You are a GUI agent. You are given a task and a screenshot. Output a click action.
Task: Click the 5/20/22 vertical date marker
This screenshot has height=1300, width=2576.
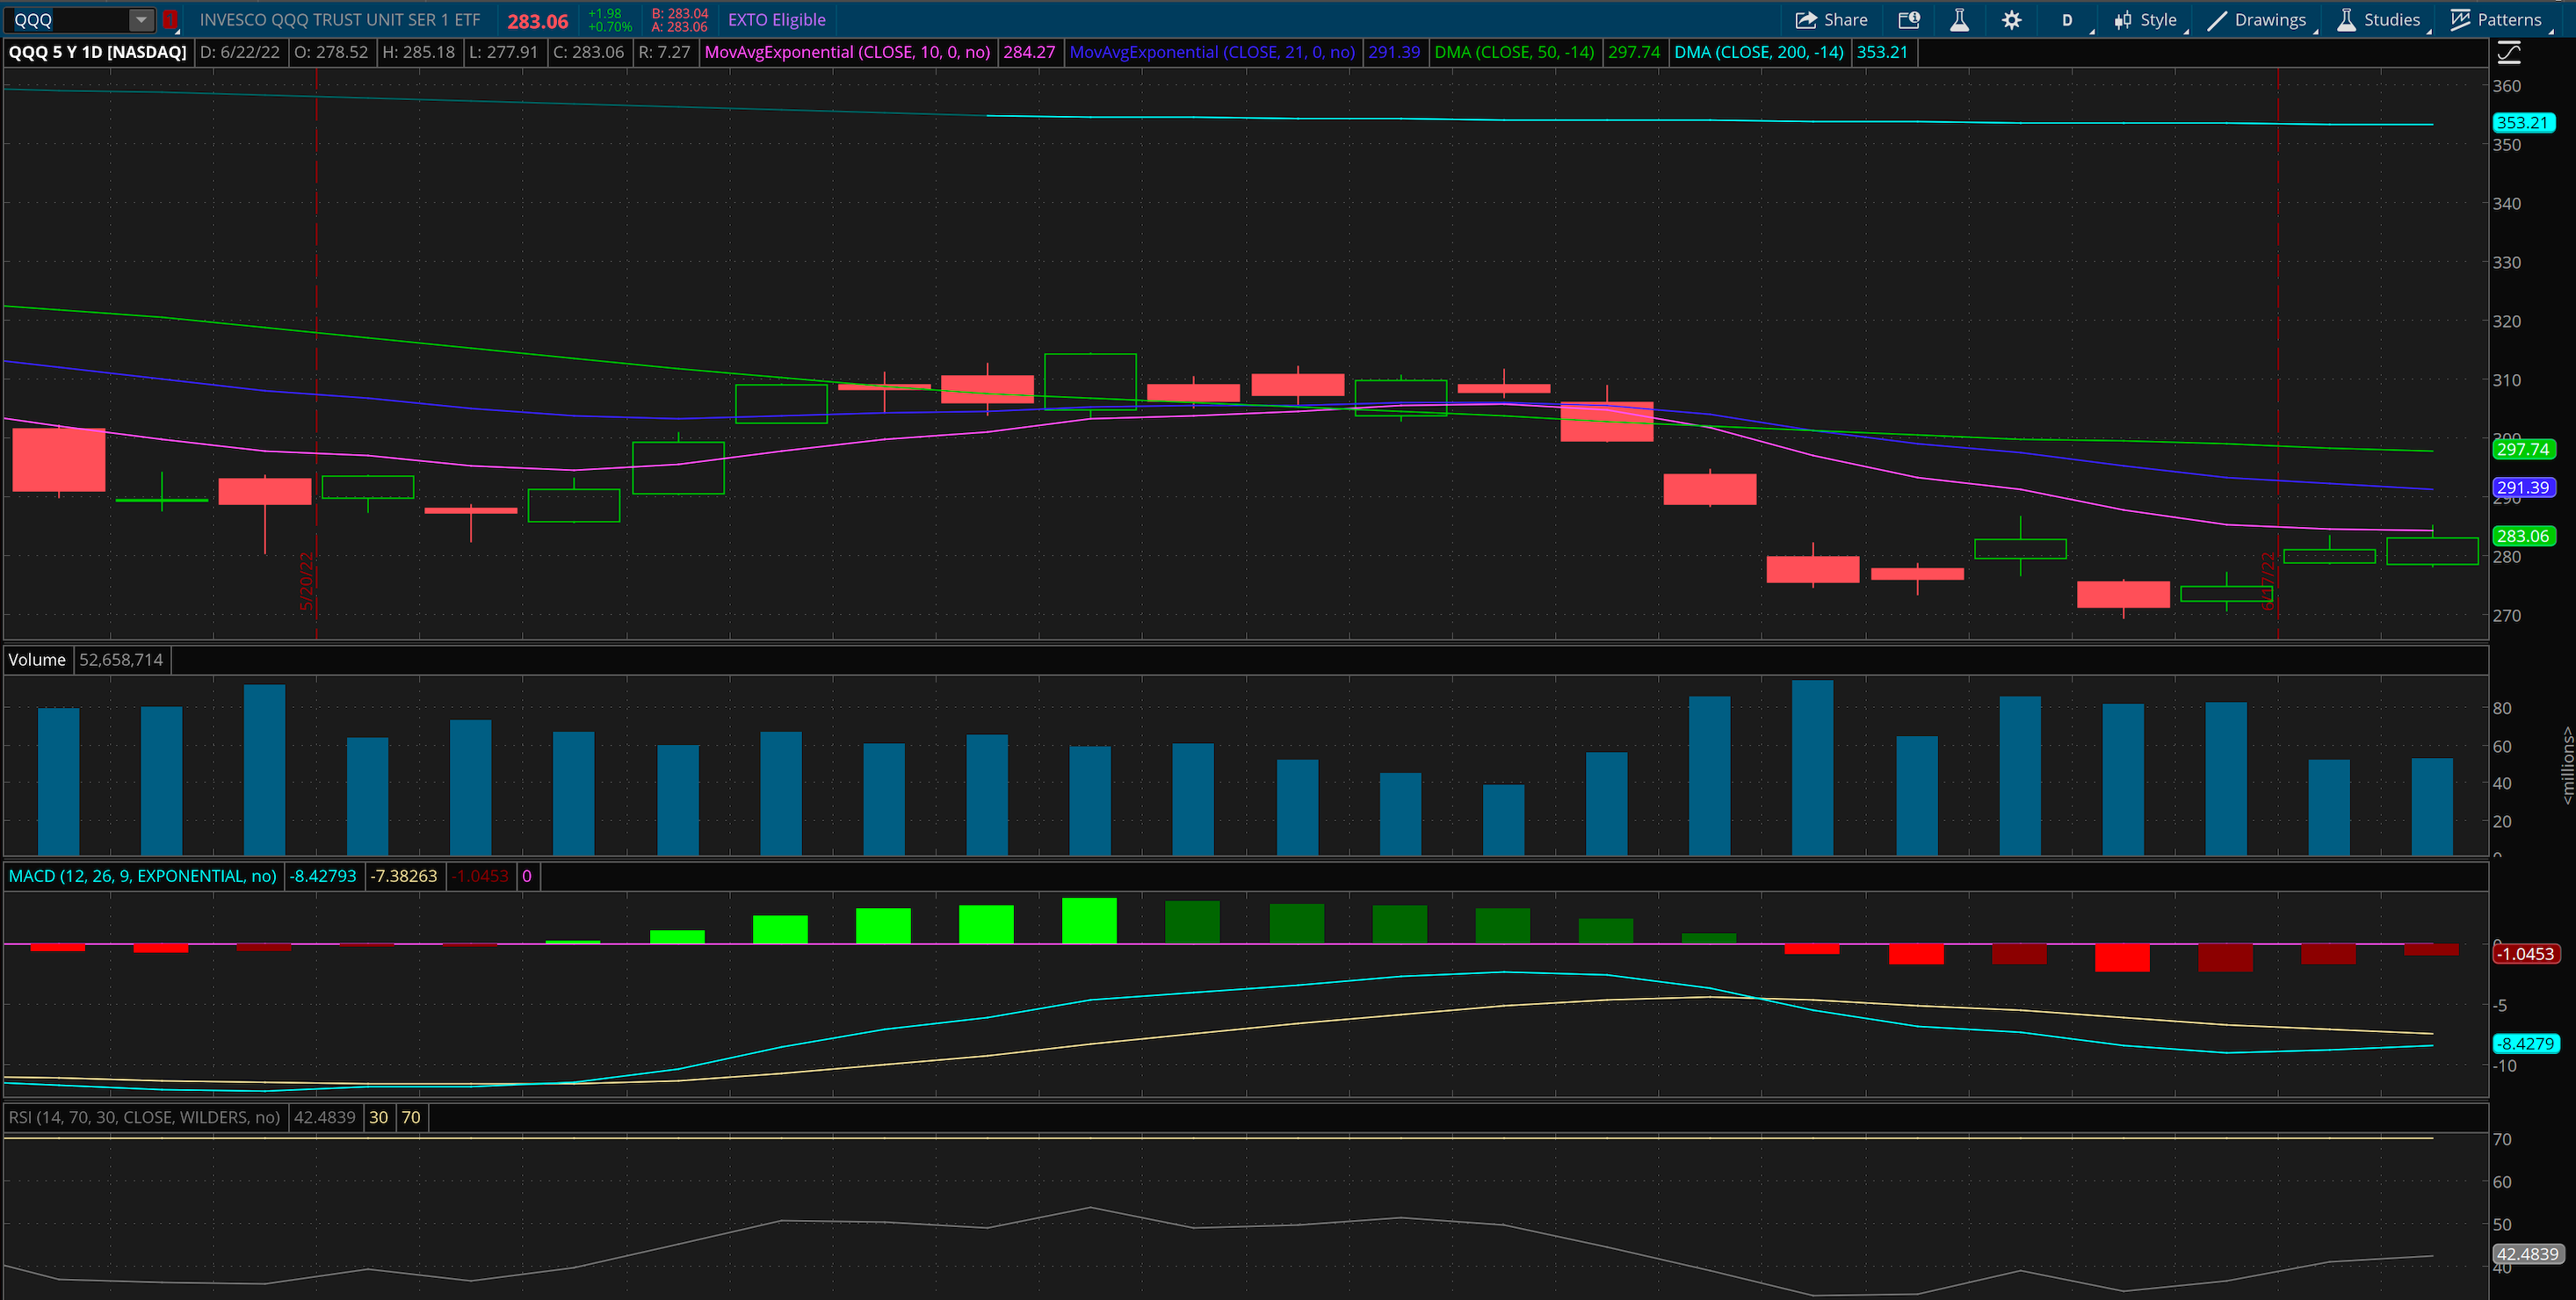pyautogui.click(x=308, y=580)
